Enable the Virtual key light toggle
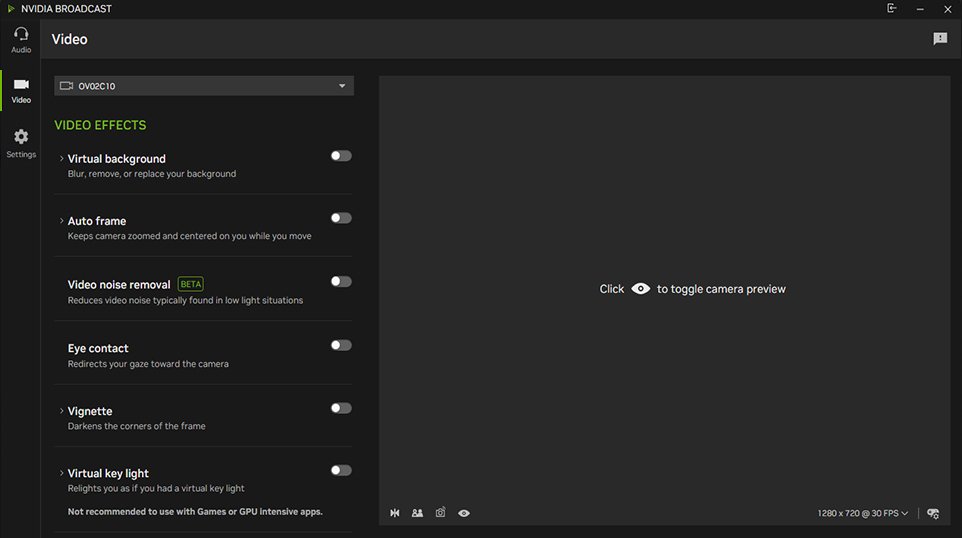The height and width of the screenshot is (538, 962). click(x=341, y=471)
